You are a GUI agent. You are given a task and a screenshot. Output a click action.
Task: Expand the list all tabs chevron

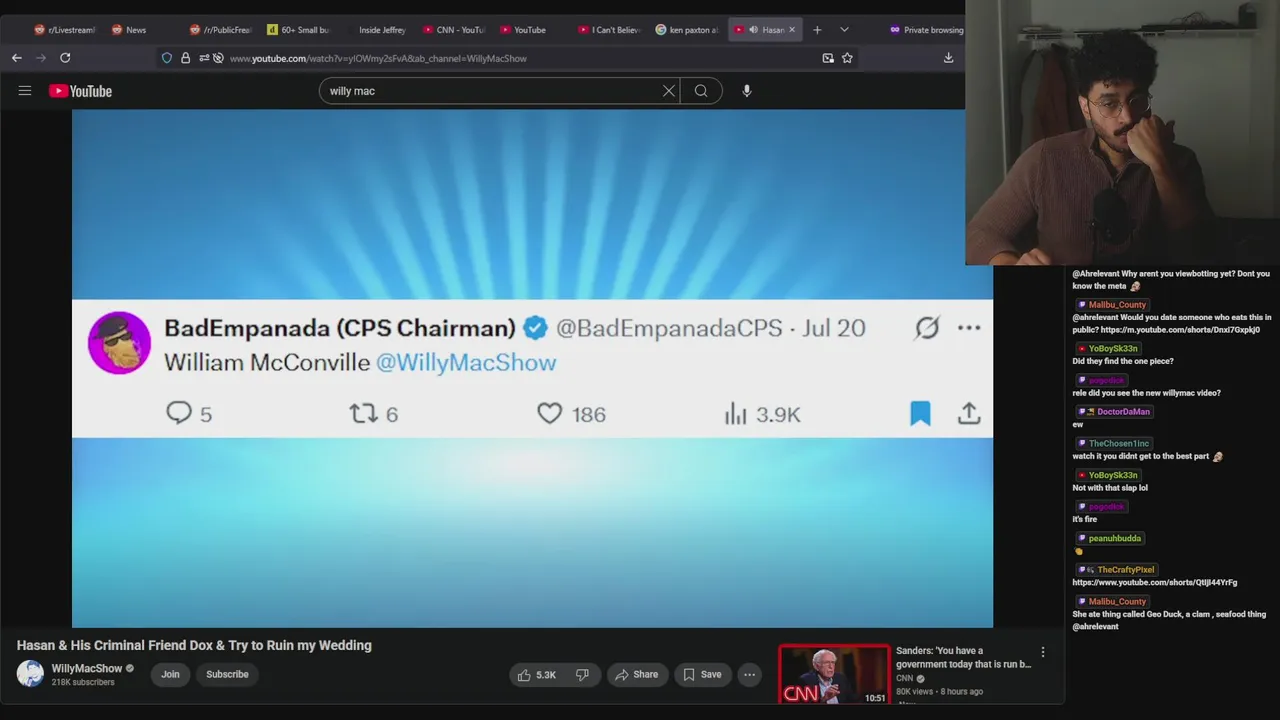(844, 30)
